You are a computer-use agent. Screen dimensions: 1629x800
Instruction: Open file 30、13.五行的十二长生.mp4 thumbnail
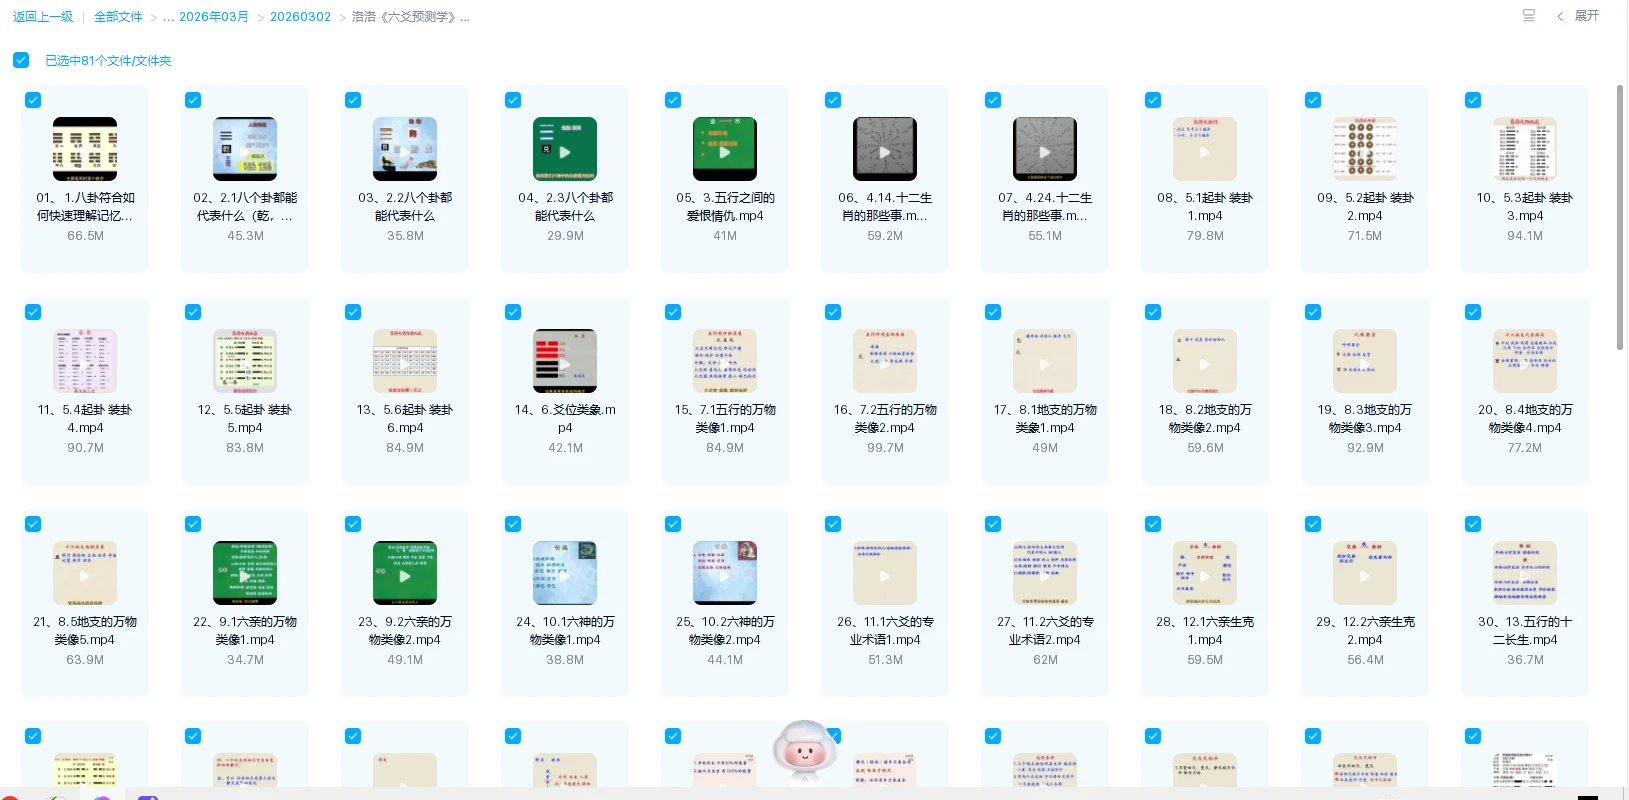[1524, 574]
